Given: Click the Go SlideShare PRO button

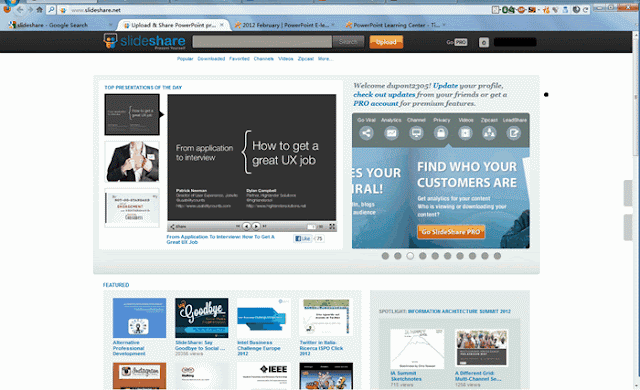Looking at the screenshot, I should [451, 232].
